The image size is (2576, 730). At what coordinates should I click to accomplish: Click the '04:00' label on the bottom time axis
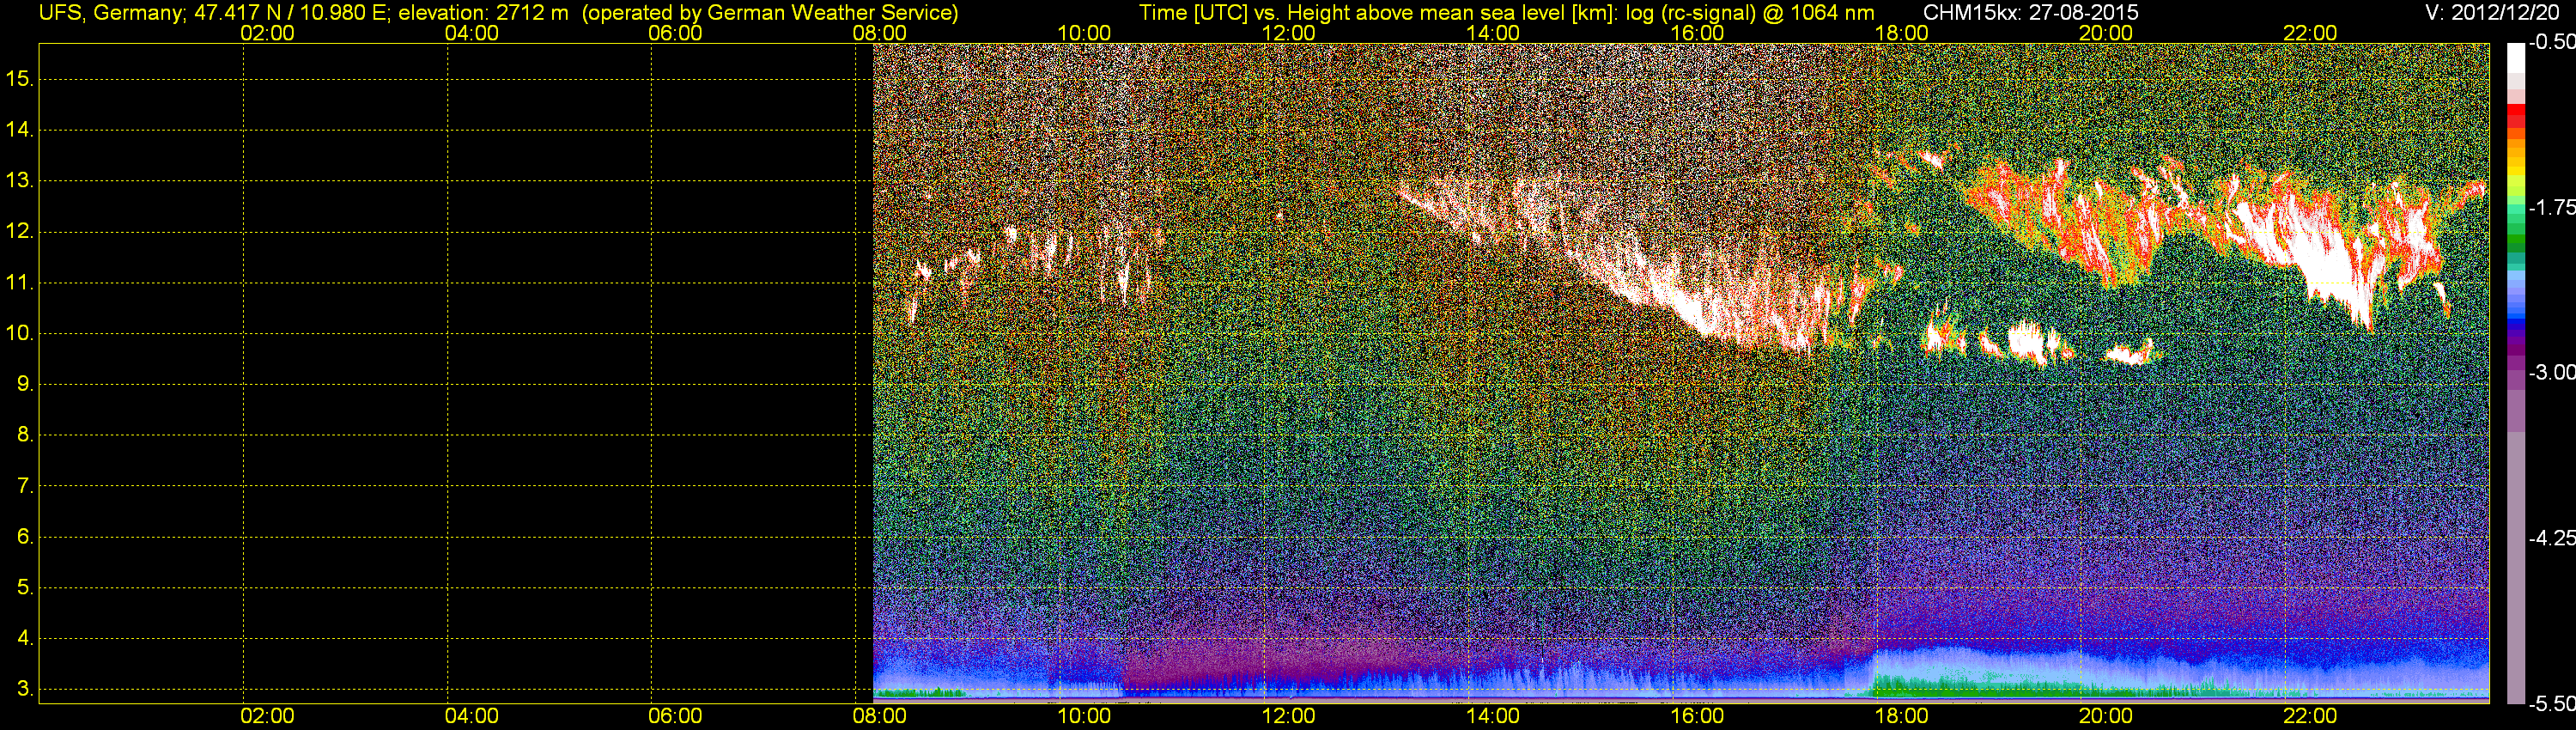tap(471, 716)
